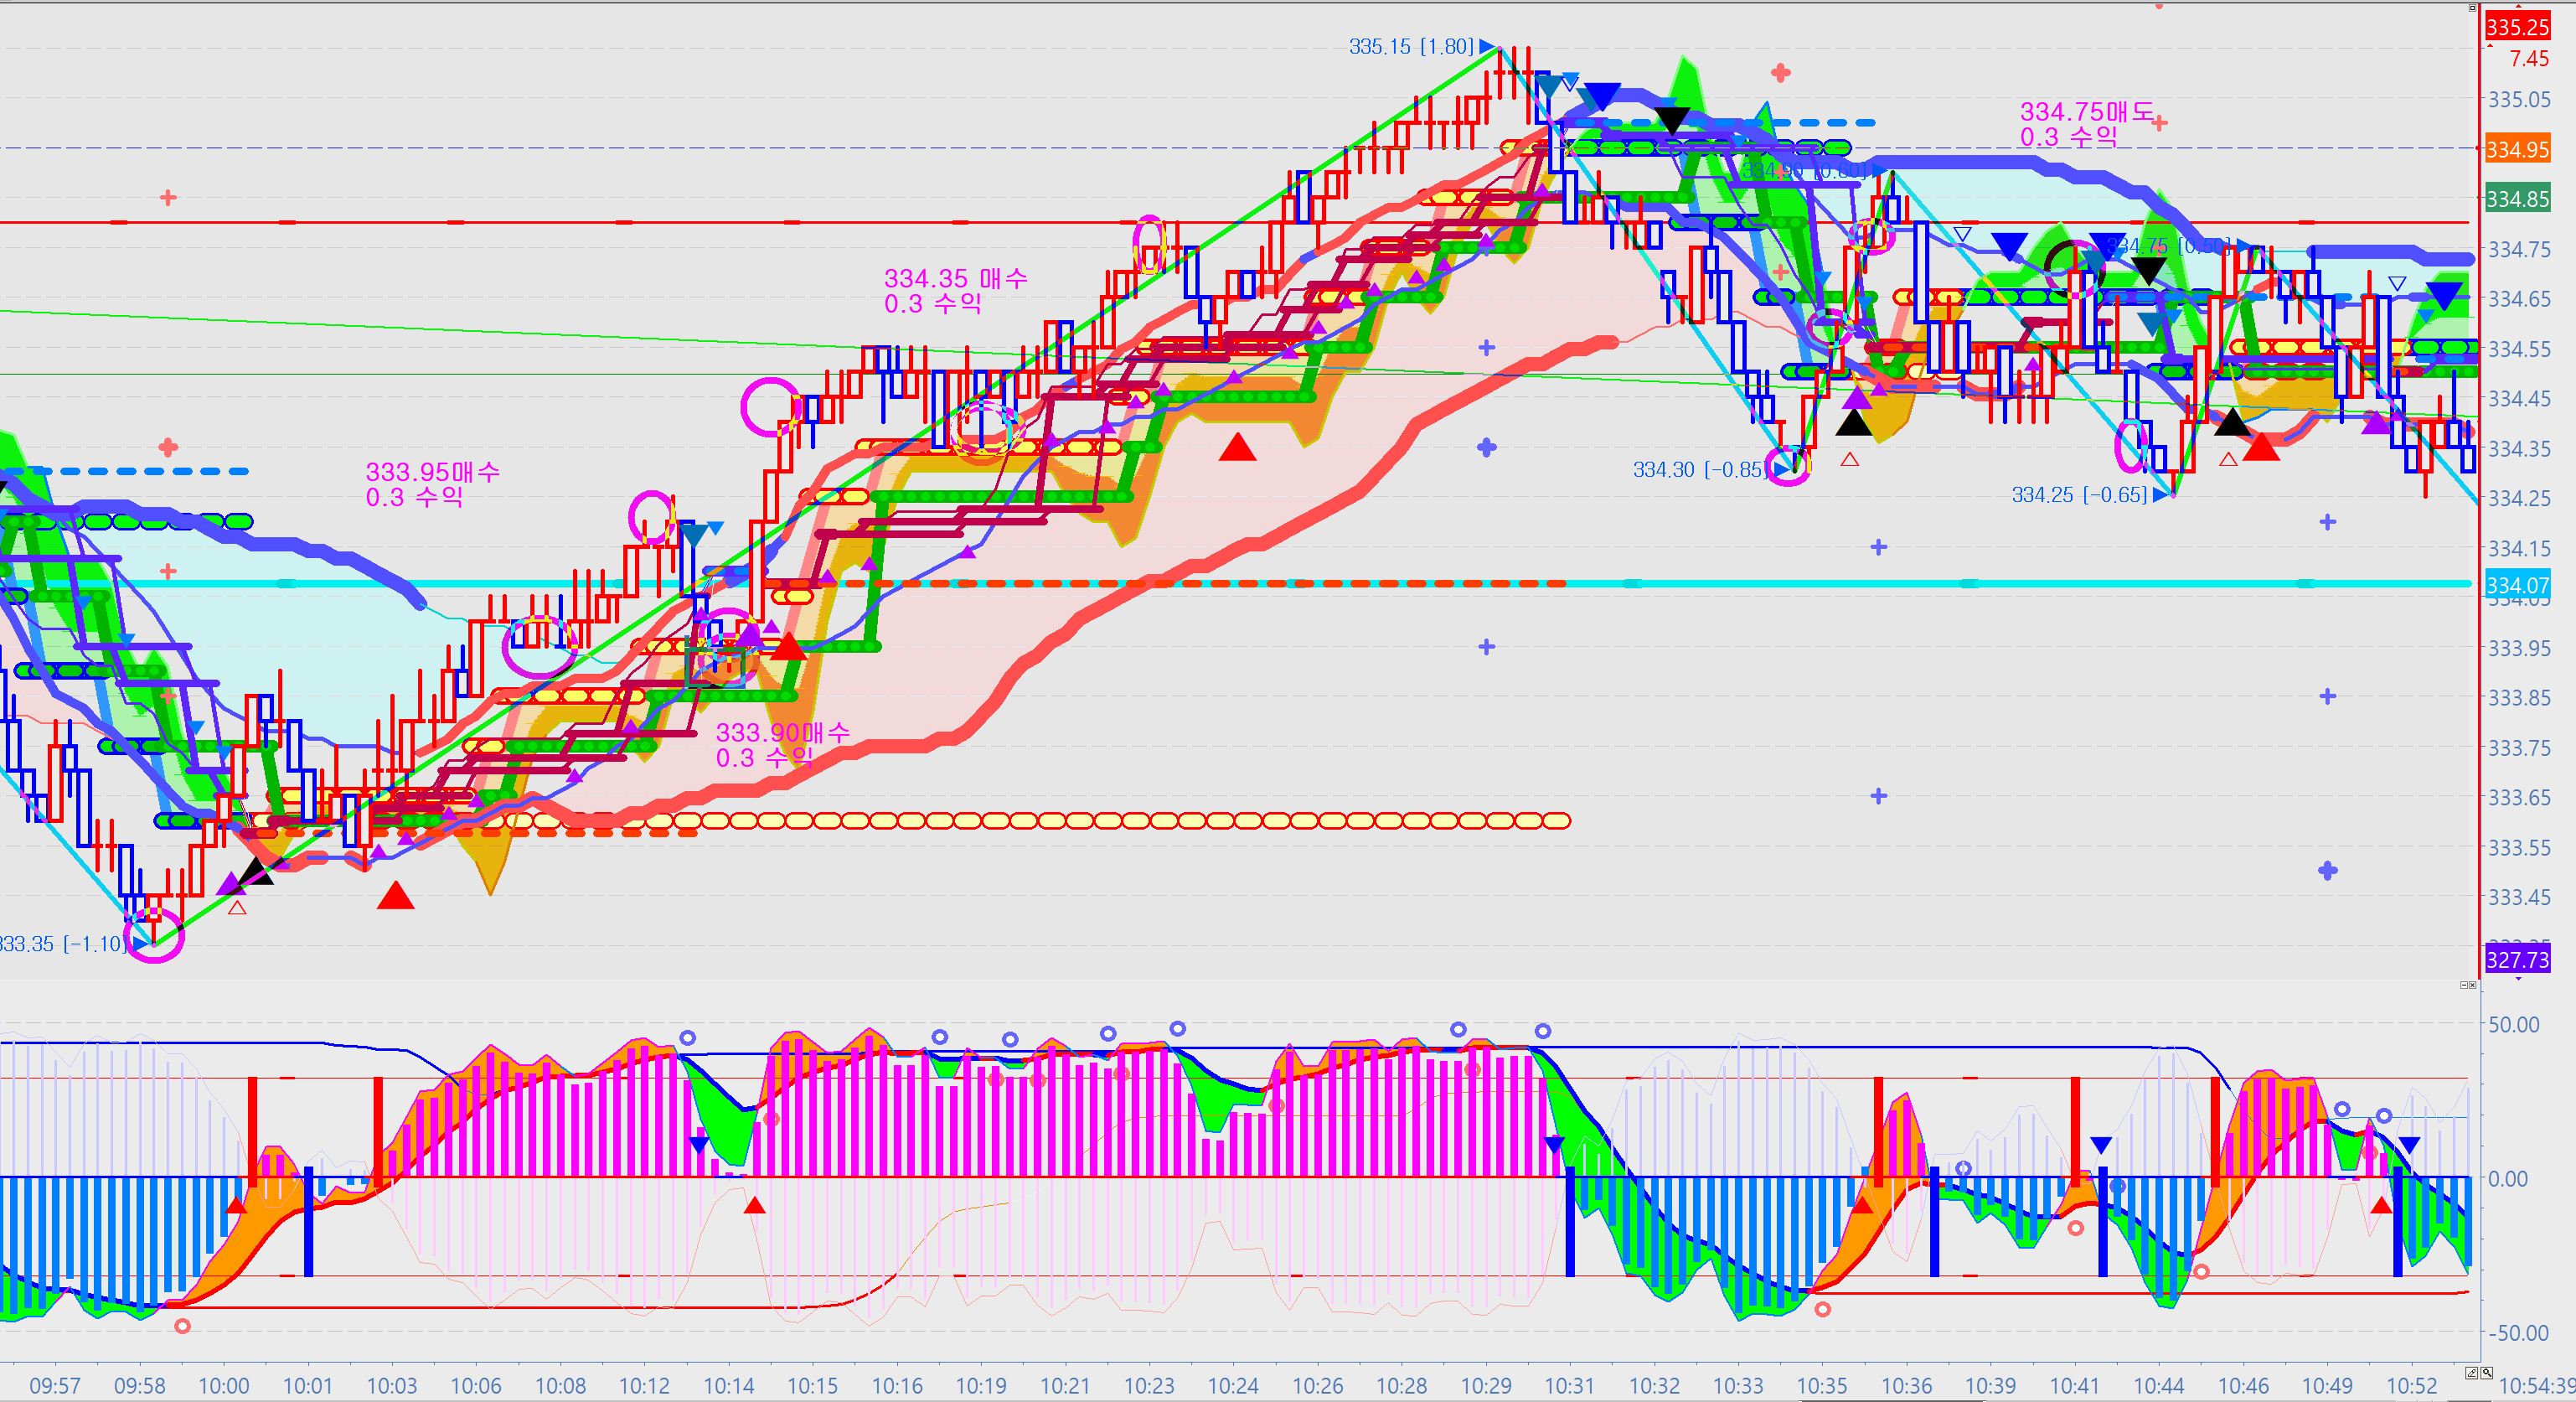
Task: Select the '334.35 매수' buy annotation text
Action: tap(955, 278)
